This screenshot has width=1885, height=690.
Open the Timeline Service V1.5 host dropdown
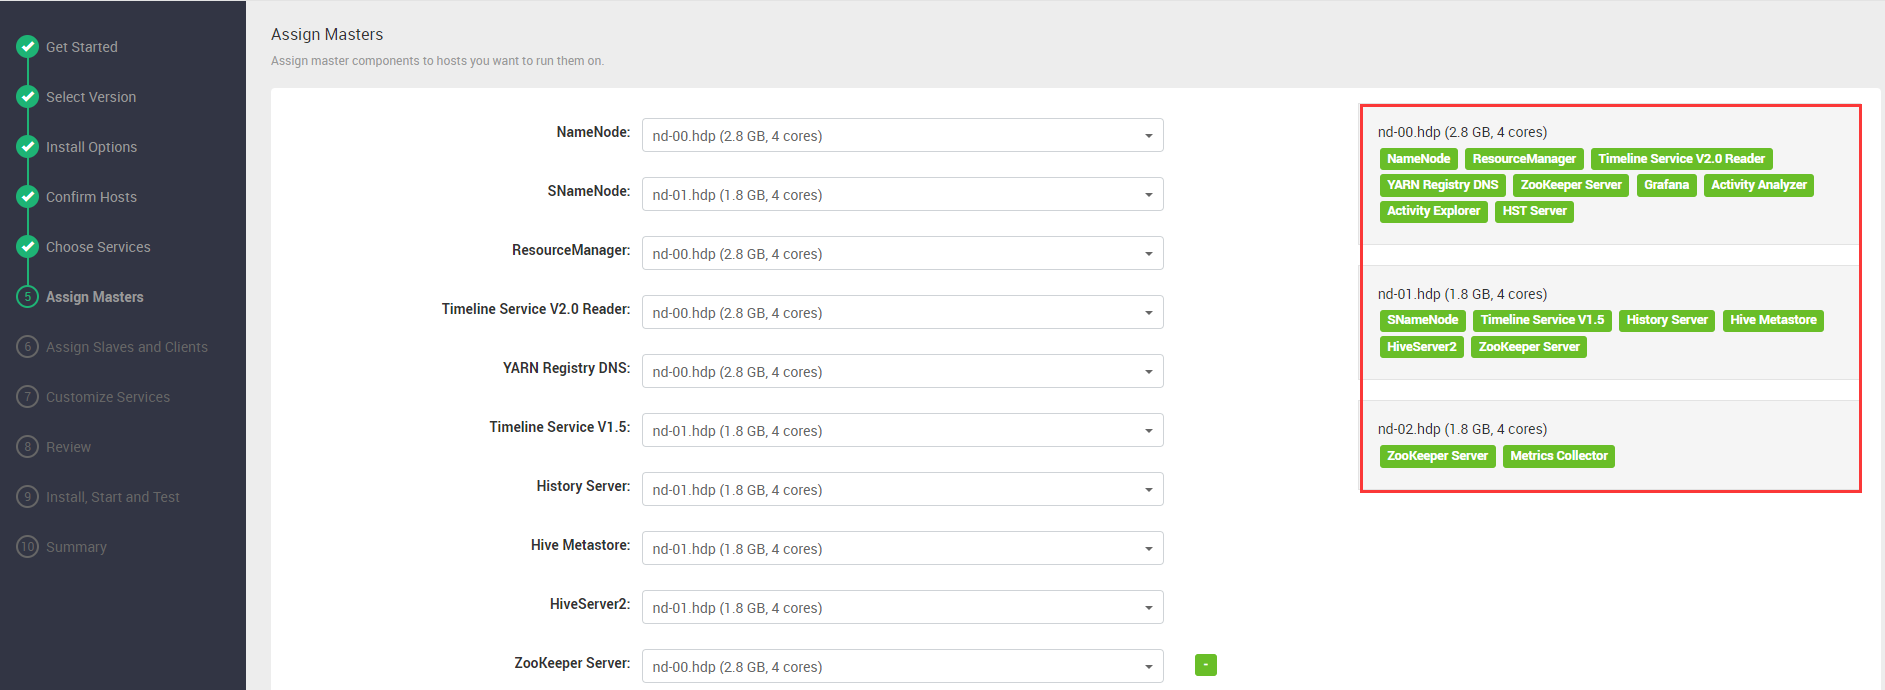pos(903,430)
